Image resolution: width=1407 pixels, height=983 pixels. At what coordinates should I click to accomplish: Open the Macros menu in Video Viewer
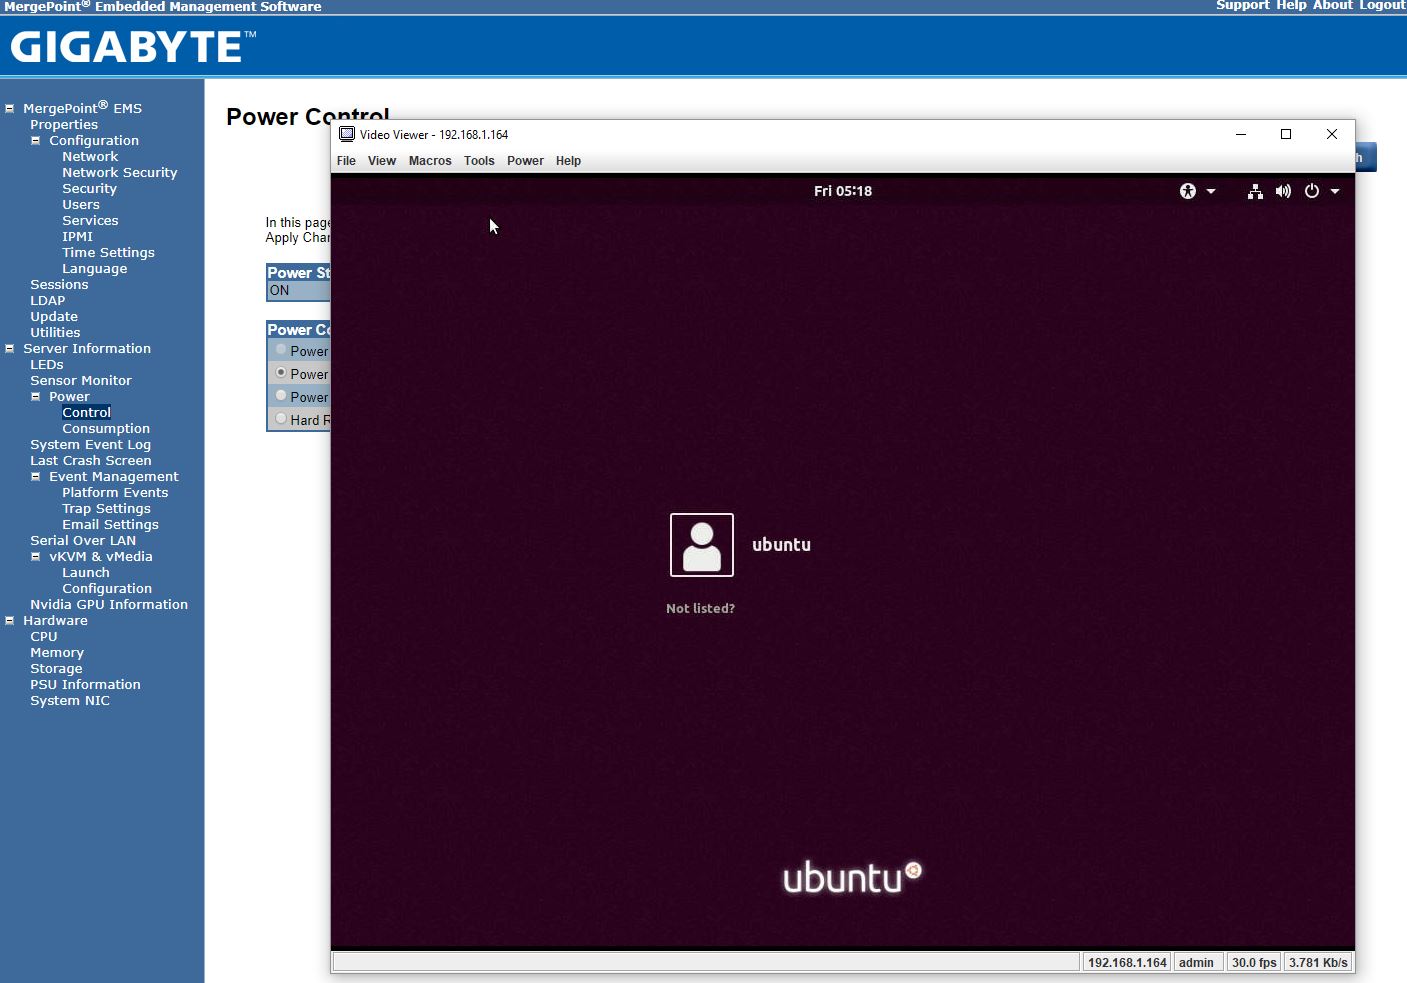point(430,161)
